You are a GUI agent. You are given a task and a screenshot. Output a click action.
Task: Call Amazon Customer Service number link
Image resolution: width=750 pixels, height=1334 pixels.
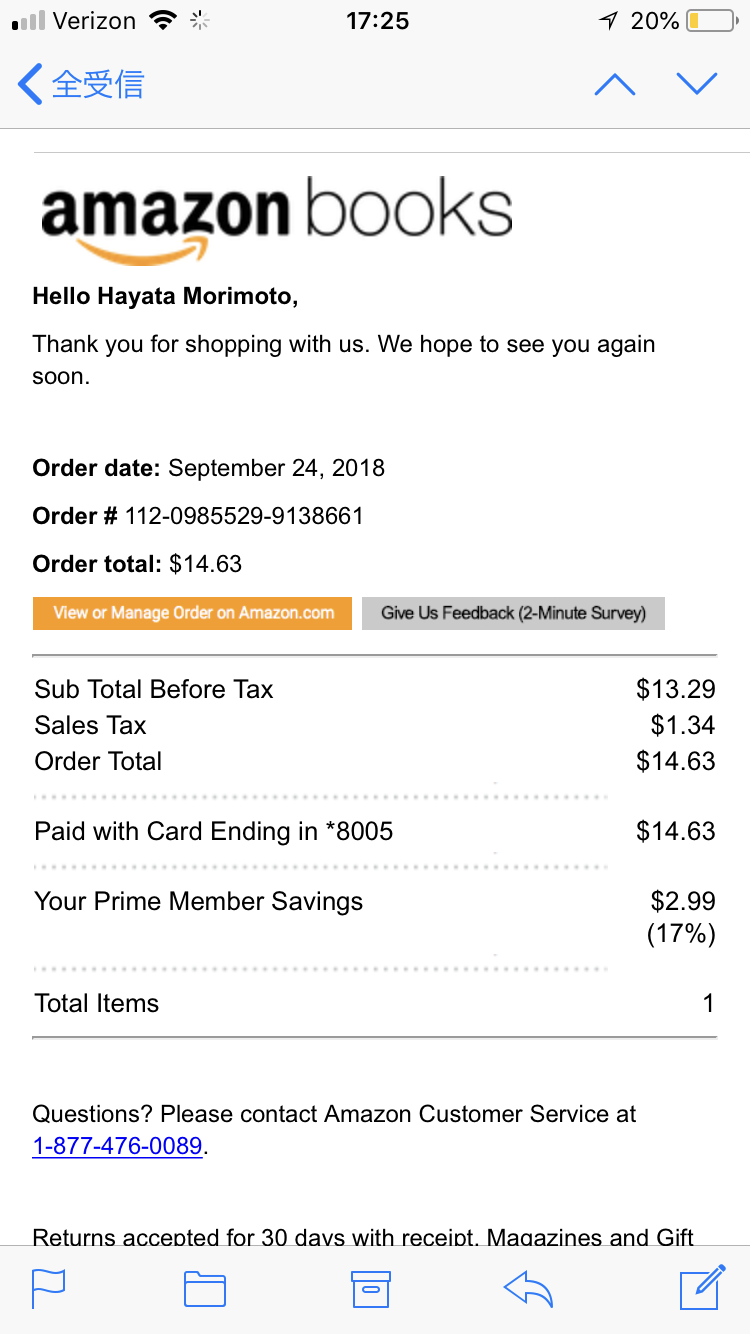pyautogui.click(x=117, y=1146)
